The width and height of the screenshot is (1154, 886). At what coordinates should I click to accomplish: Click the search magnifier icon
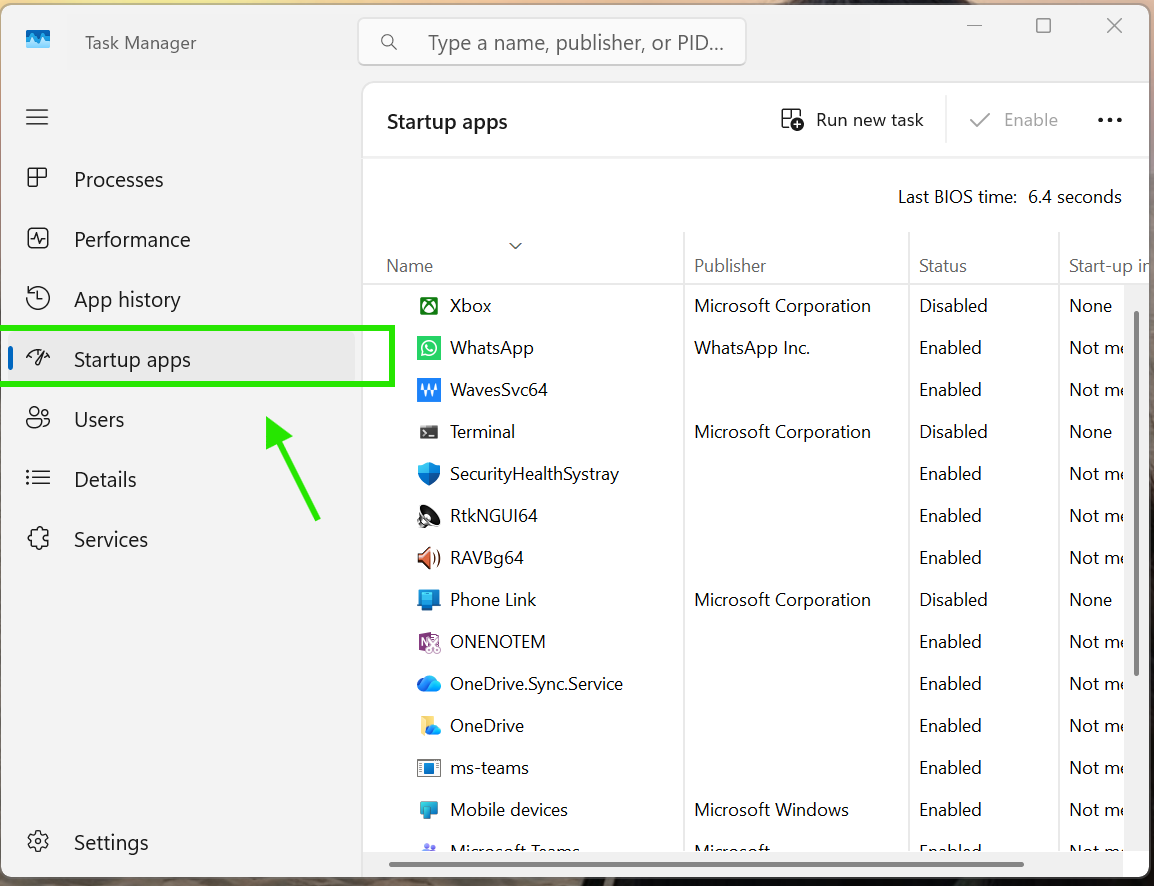(x=389, y=43)
